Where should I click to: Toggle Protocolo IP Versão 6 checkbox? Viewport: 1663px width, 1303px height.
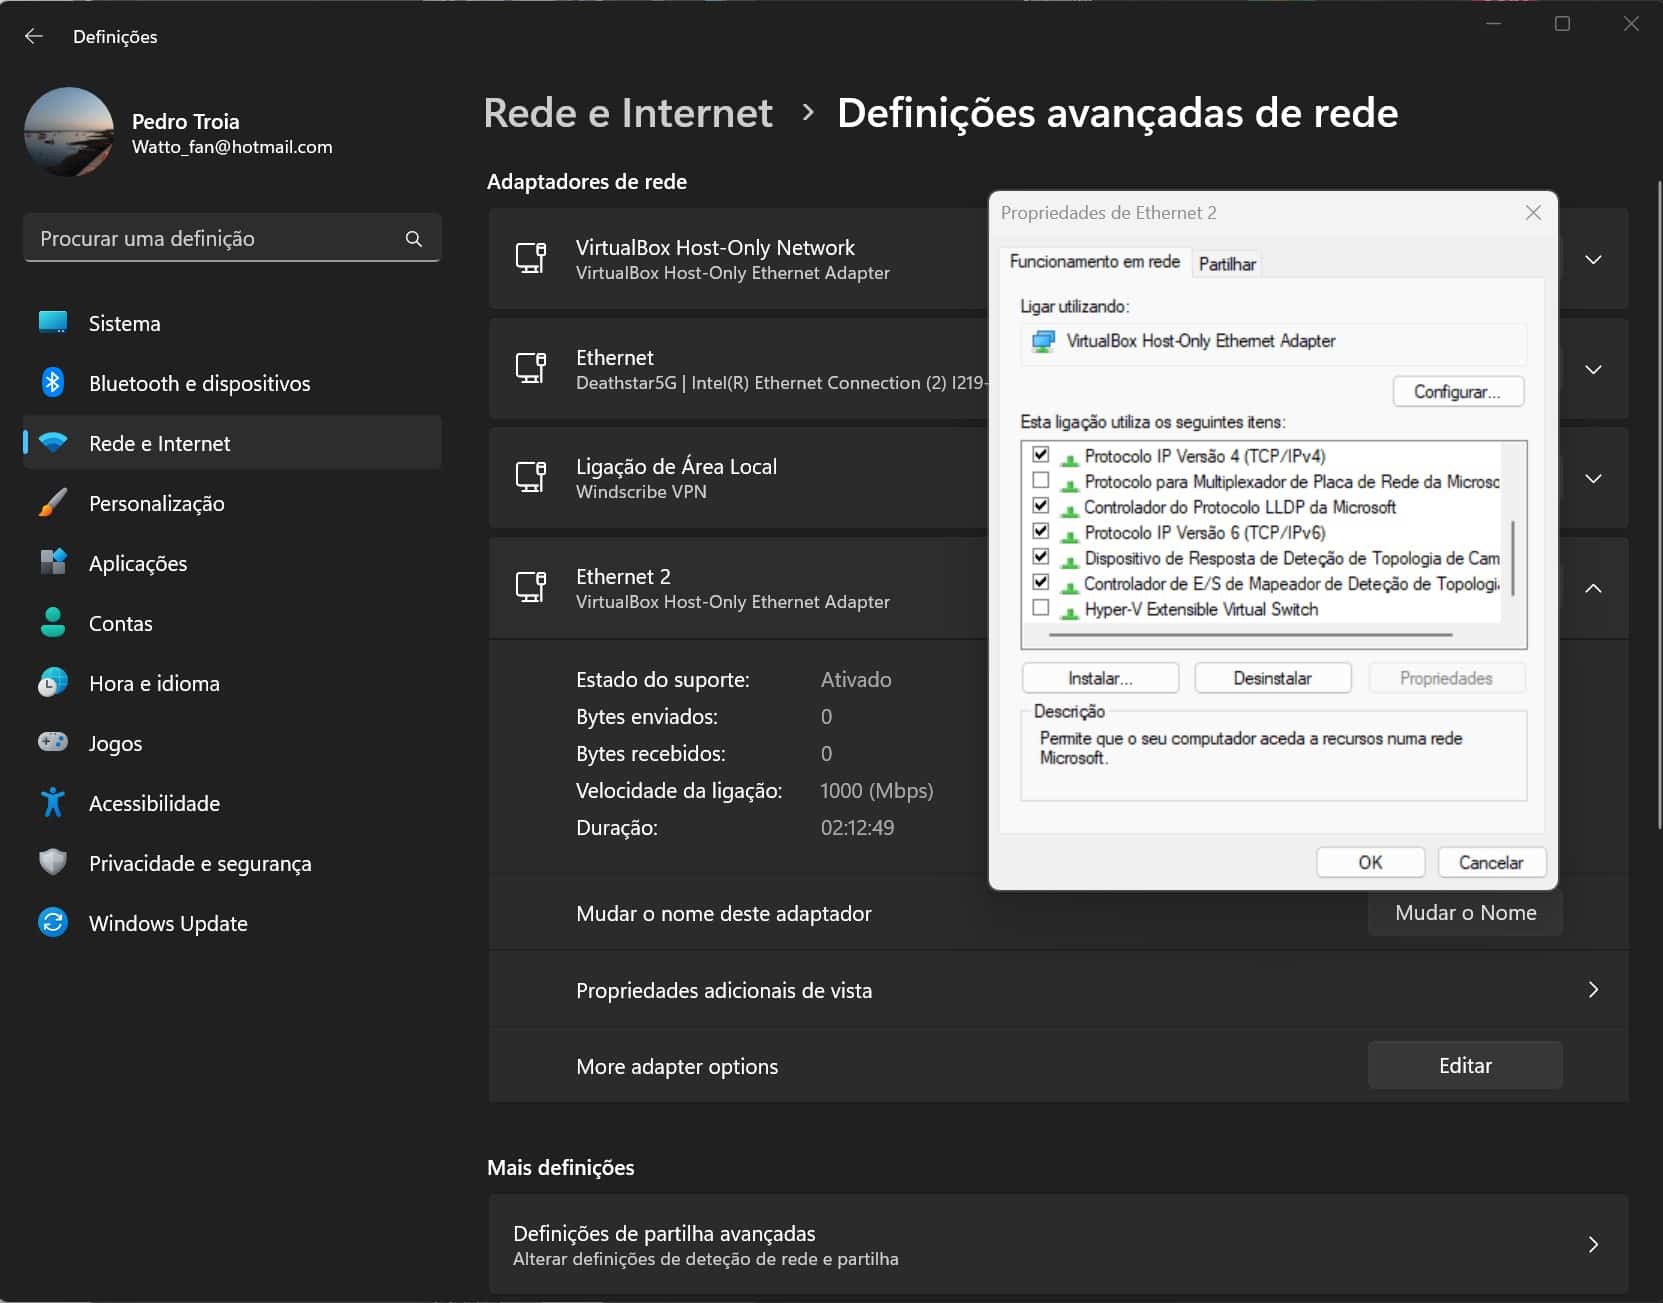point(1041,531)
